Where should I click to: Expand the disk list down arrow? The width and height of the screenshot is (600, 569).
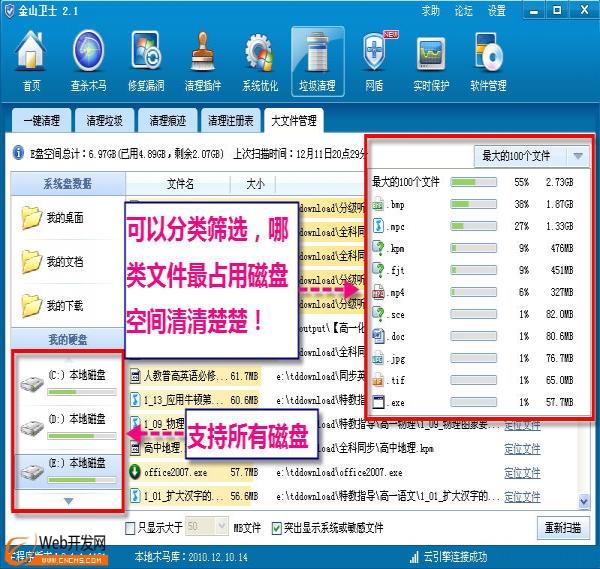pyautogui.click(x=67, y=500)
